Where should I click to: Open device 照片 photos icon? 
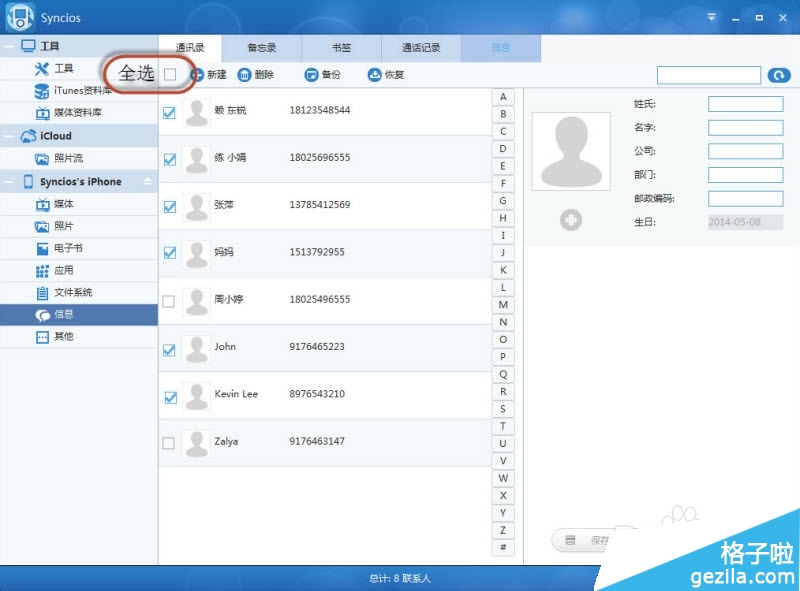pos(41,226)
